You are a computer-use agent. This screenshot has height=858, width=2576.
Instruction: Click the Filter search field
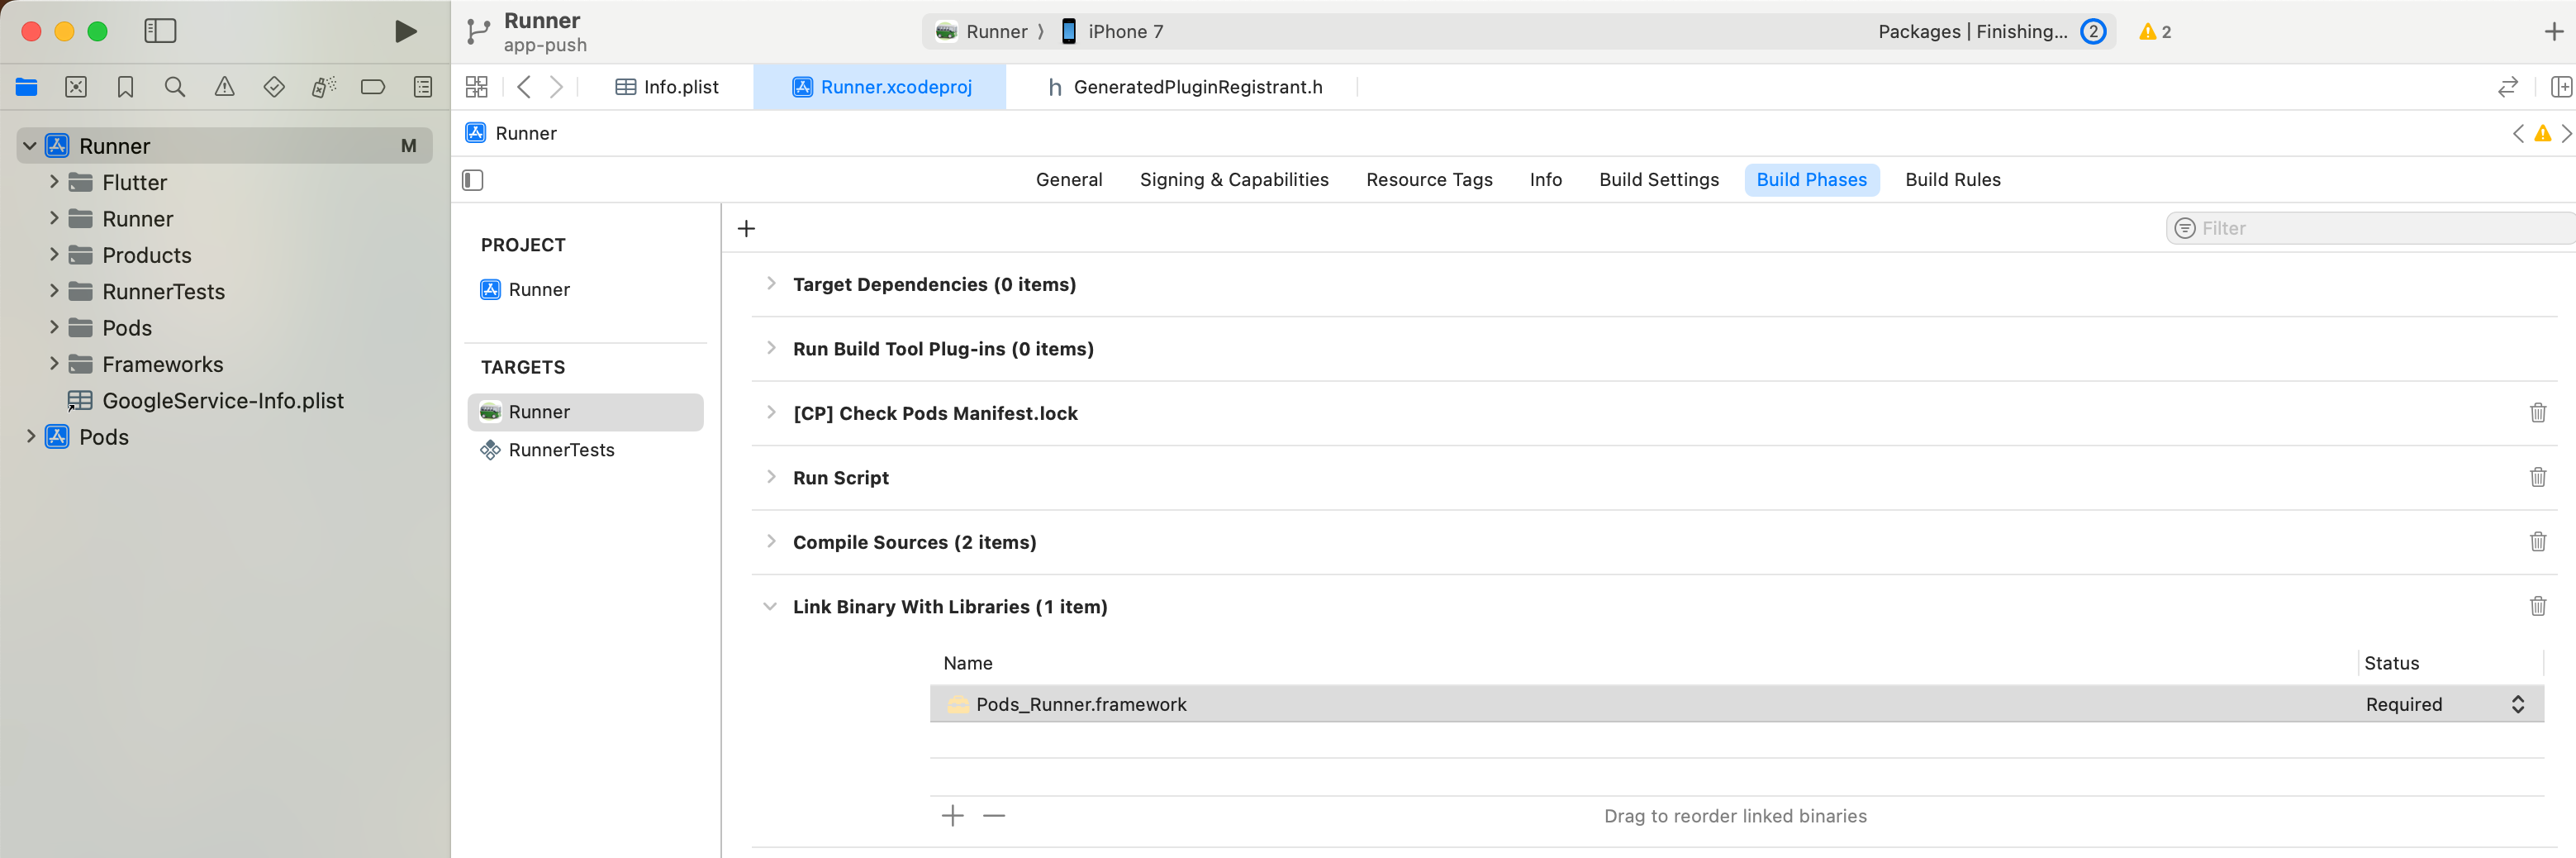(2370, 228)
